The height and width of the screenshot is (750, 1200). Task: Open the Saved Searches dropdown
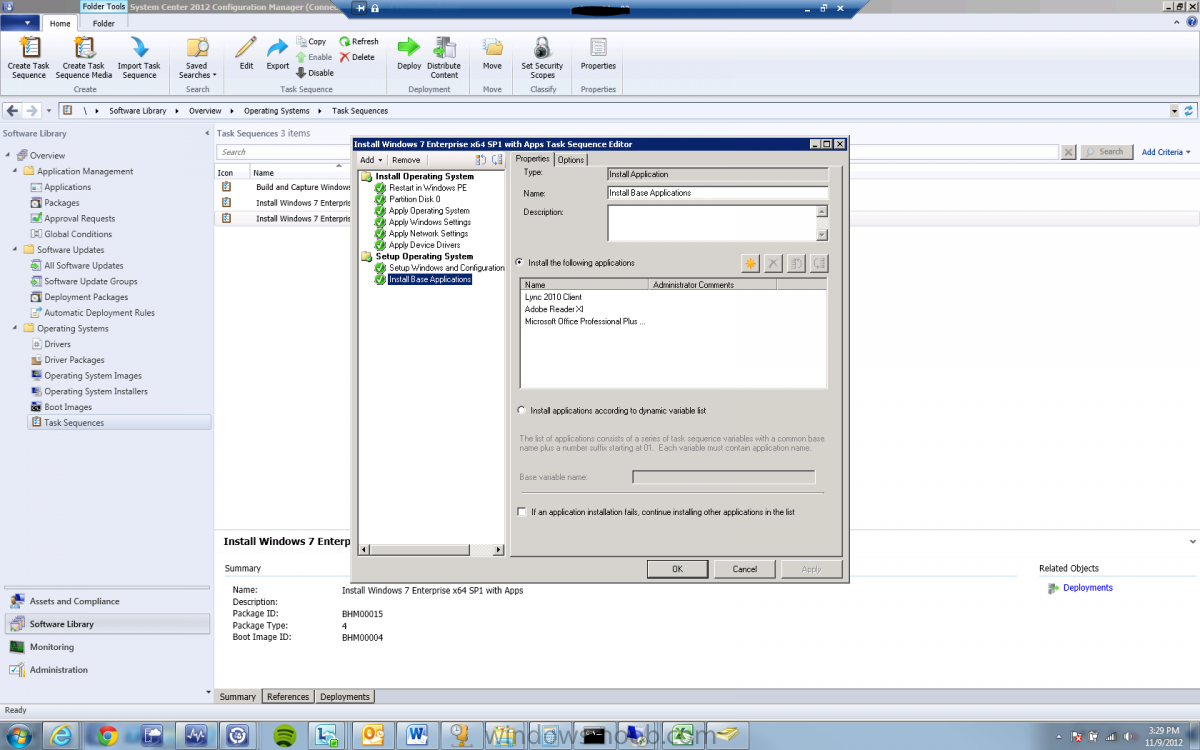[x=198, y=58]
